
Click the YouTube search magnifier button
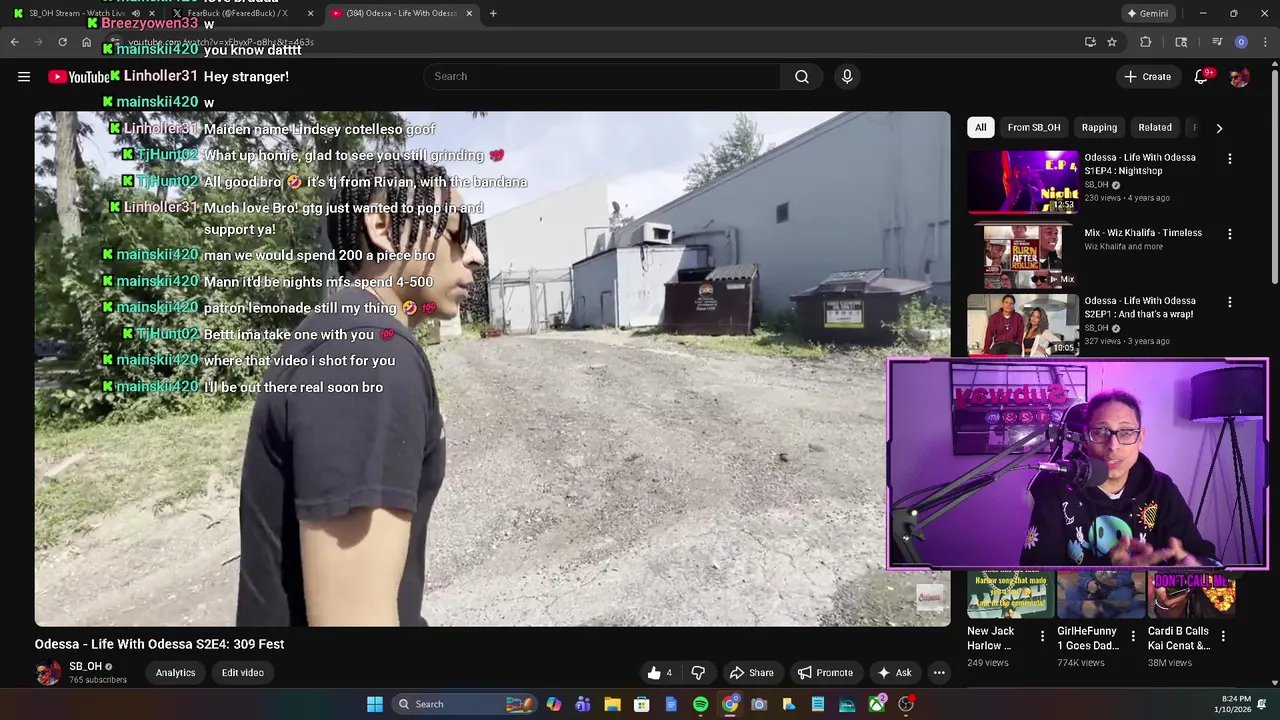tap(802, 76)
